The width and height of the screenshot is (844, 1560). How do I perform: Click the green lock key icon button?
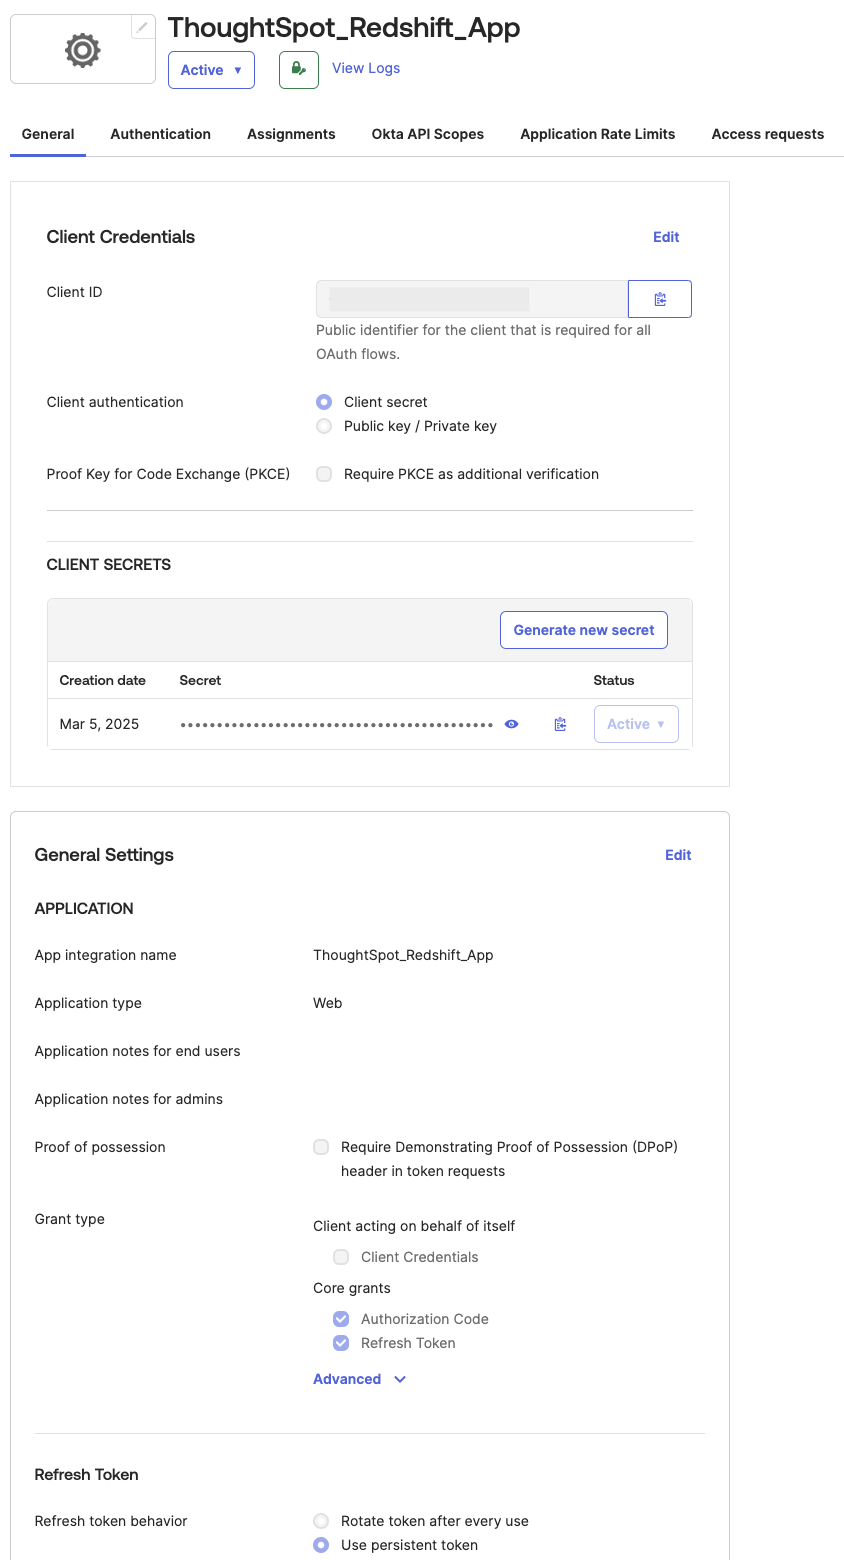(x=298, y=69)
